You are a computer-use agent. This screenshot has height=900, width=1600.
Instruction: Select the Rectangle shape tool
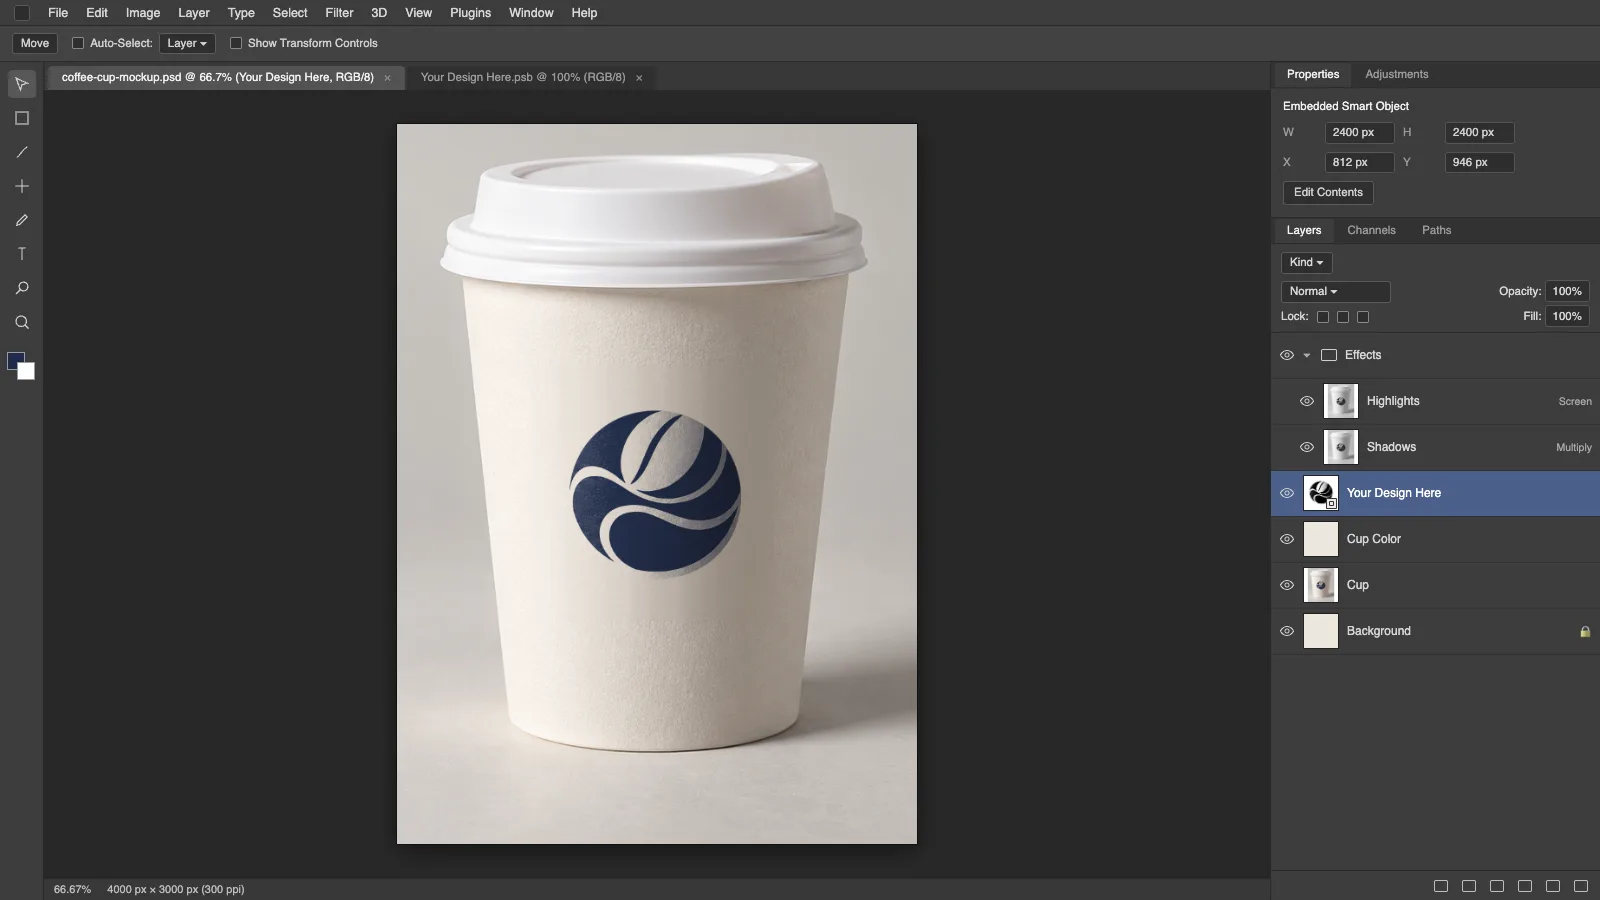(x=21, y=118)
